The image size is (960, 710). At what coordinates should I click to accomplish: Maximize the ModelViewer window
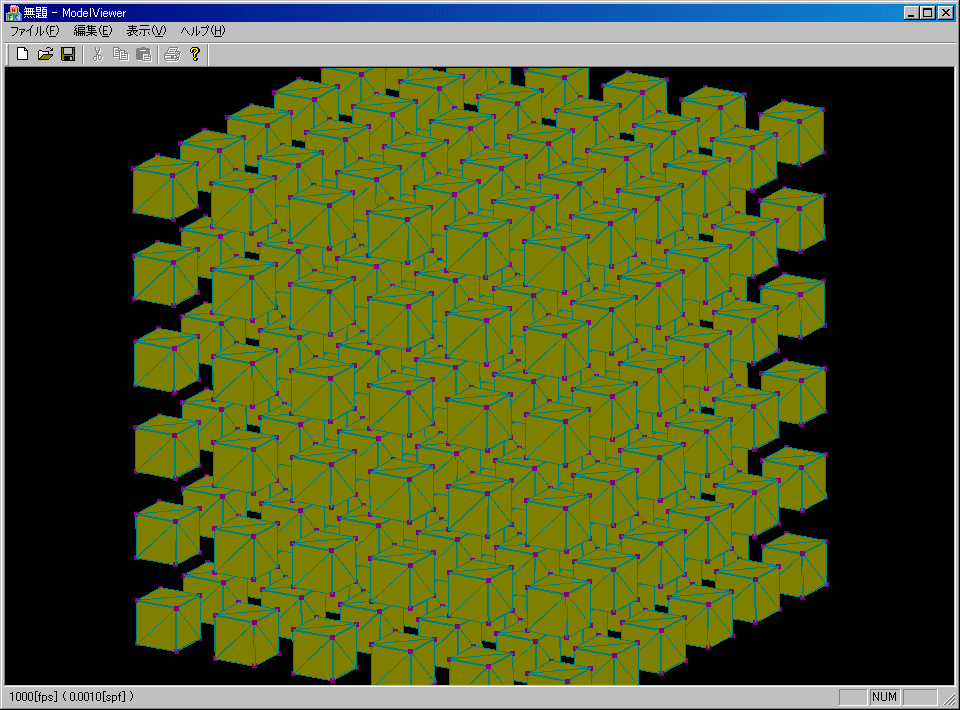pyautogui.click(x=928, y=13)
